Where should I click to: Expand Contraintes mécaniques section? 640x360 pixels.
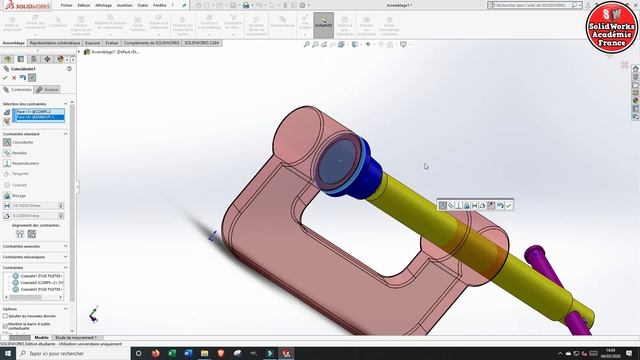pos(66,257)
